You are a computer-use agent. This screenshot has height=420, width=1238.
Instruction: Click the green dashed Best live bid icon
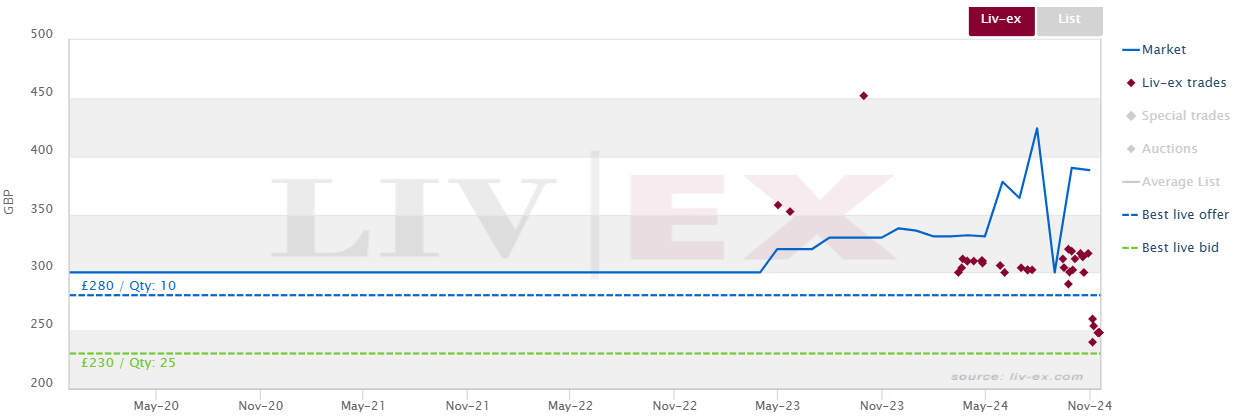(x=1130, y=247)
